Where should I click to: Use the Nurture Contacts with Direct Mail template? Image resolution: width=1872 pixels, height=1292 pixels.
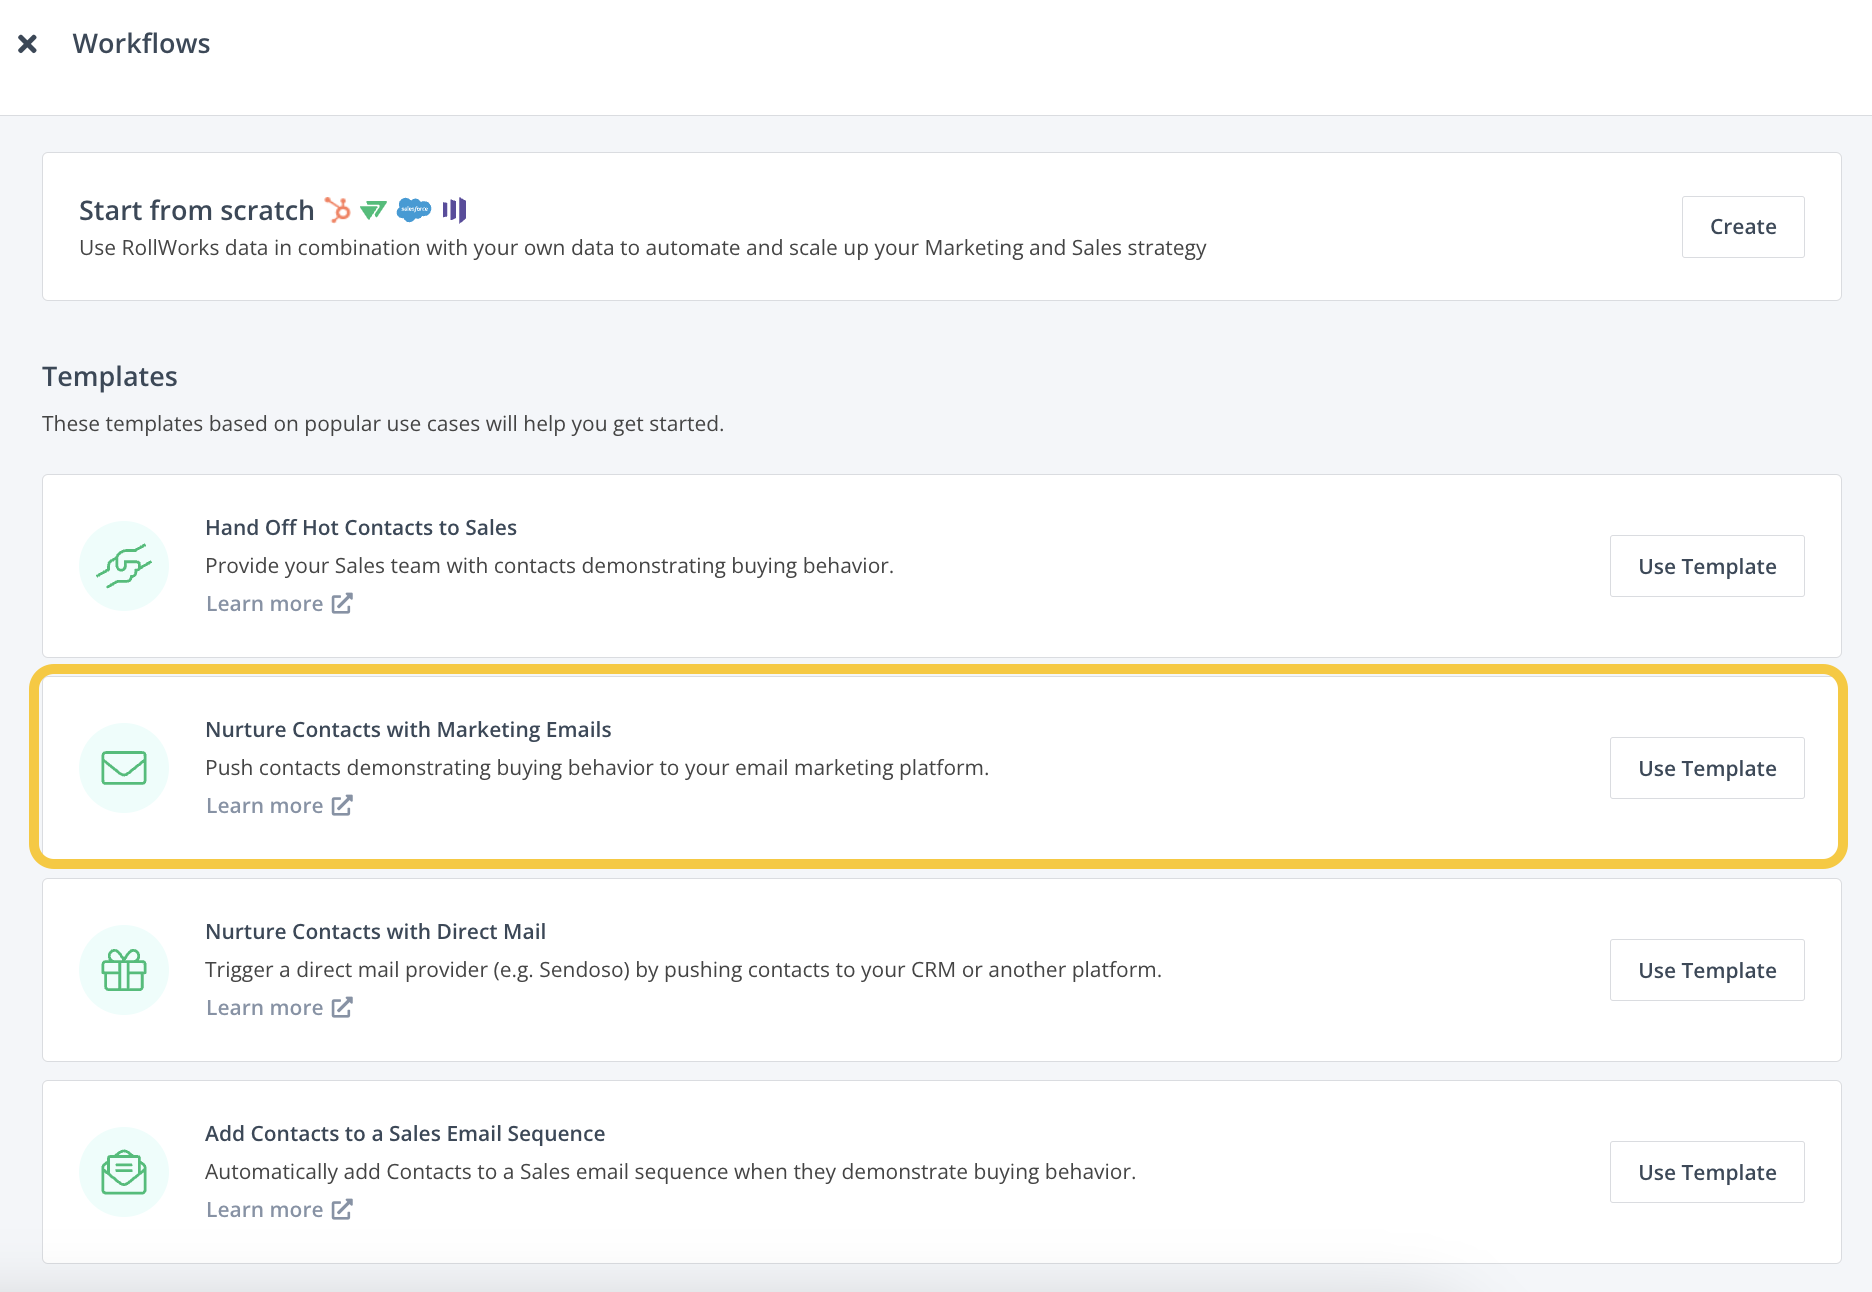pyautogui.click(x=1707, y=970)
